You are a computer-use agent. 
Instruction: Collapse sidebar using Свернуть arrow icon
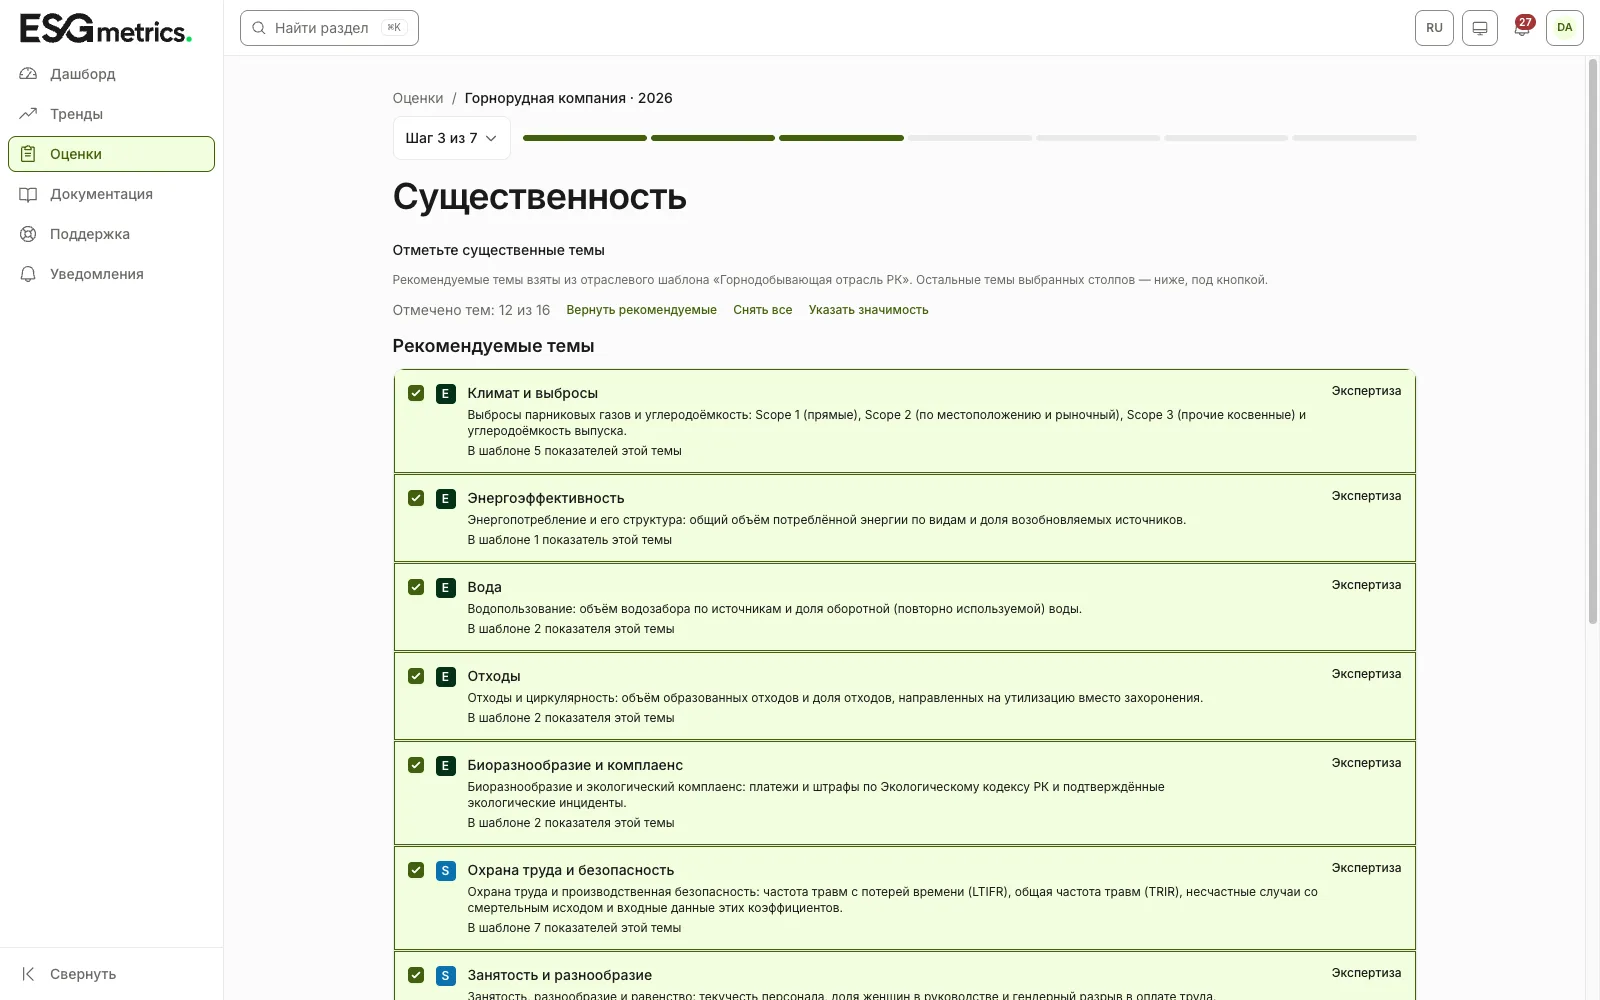(x=29, y=974)
